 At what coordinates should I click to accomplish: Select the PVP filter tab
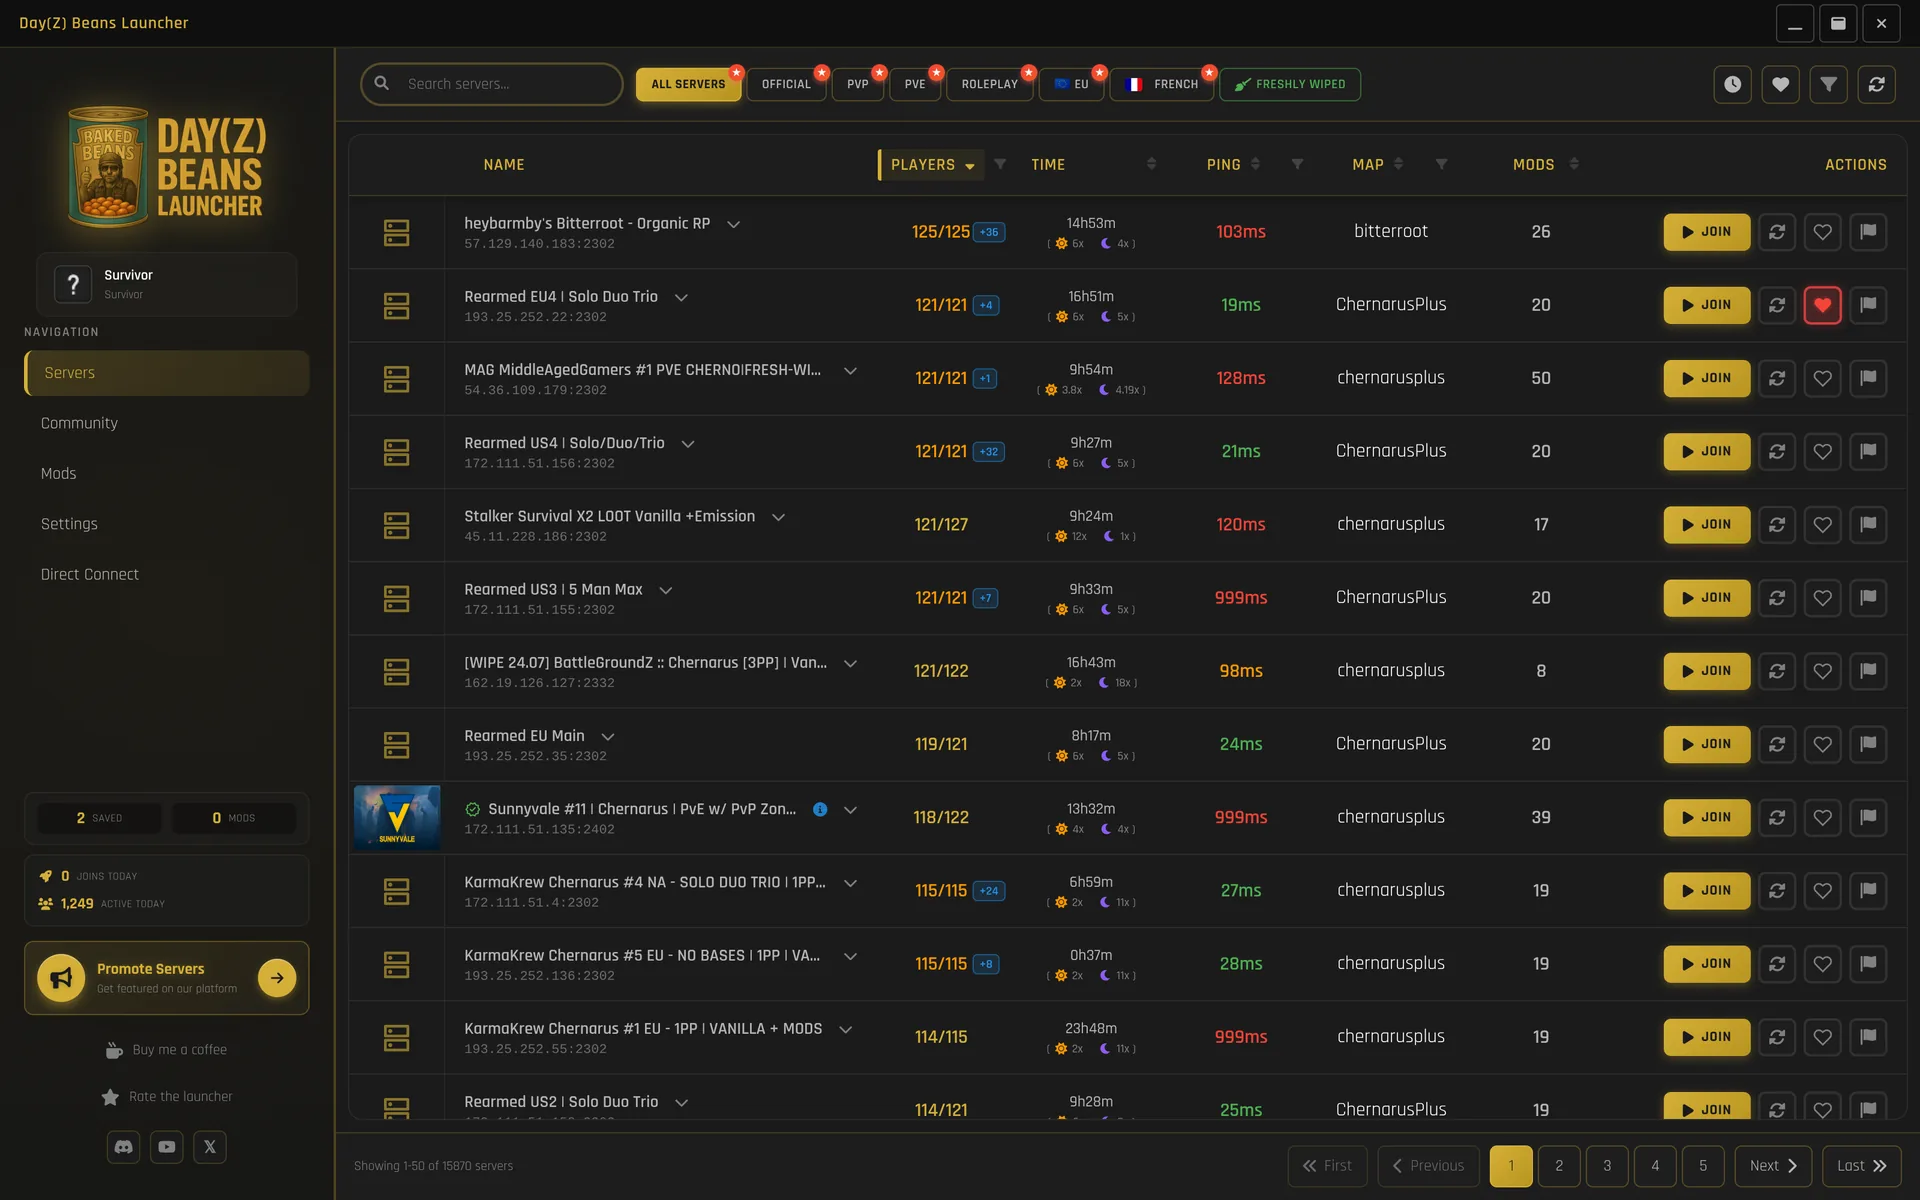(858, 84)
